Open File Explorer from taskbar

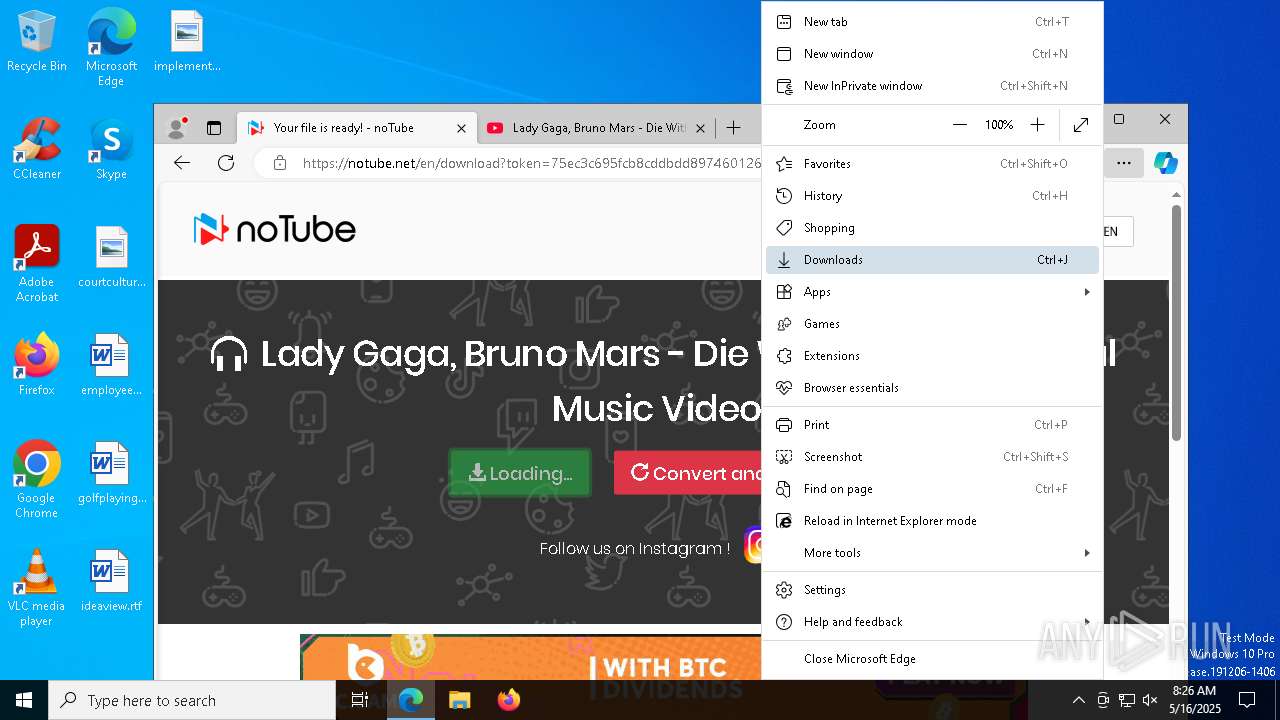tap(459, 700)
